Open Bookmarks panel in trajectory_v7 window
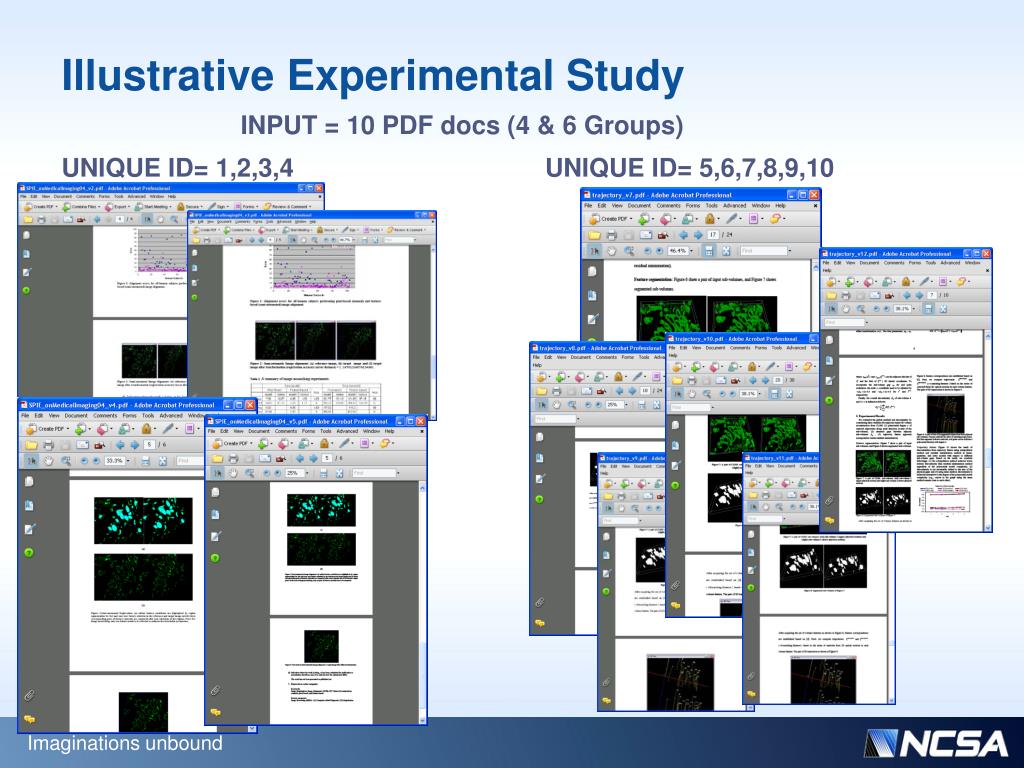Screen dimensions: 1024x768 point(592,295)
